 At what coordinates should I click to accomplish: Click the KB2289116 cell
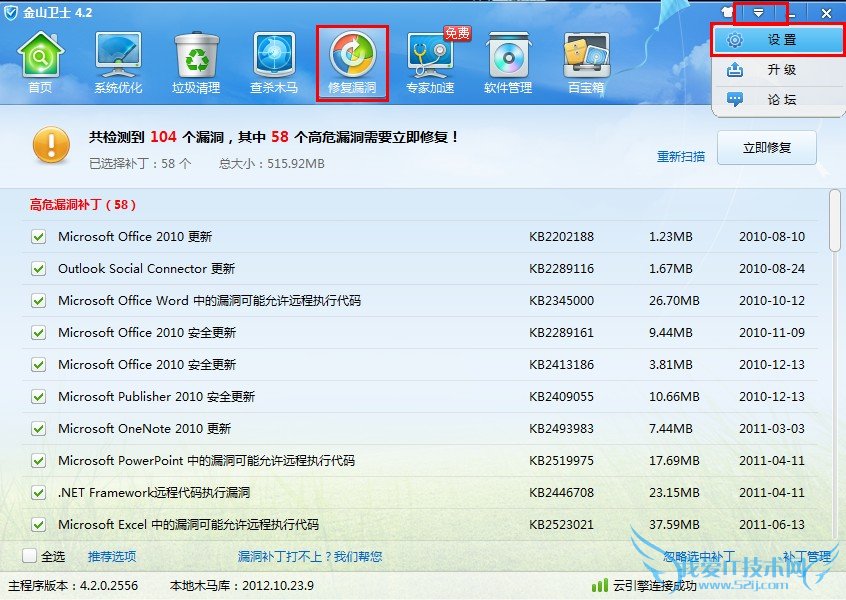click(561, 268)
